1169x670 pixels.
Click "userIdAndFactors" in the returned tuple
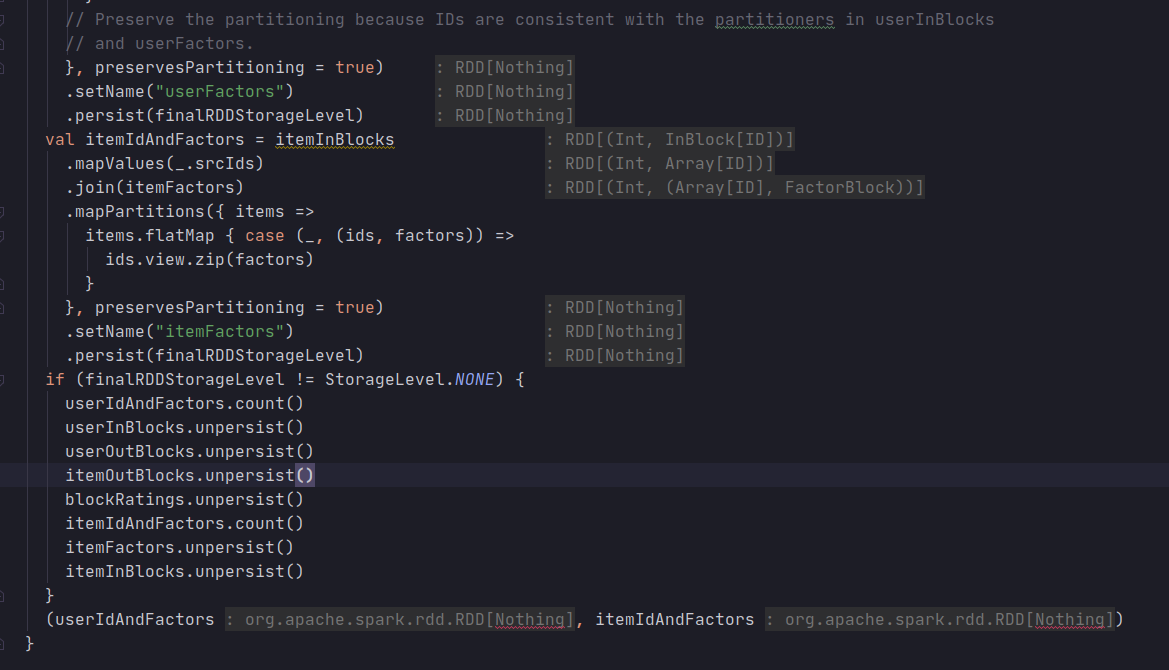(x=135, y=619)
